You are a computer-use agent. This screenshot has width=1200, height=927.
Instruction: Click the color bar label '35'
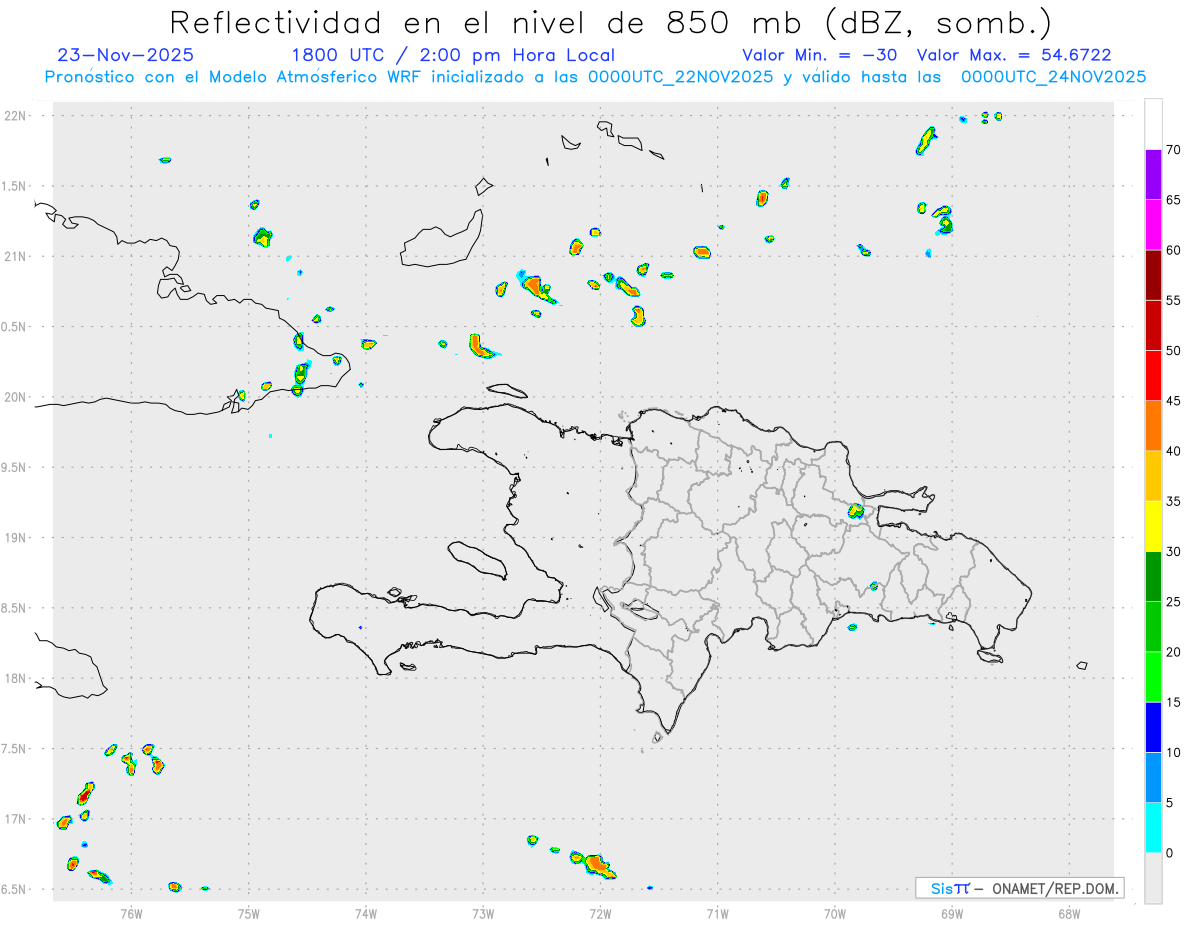[x=1173, y=501]
